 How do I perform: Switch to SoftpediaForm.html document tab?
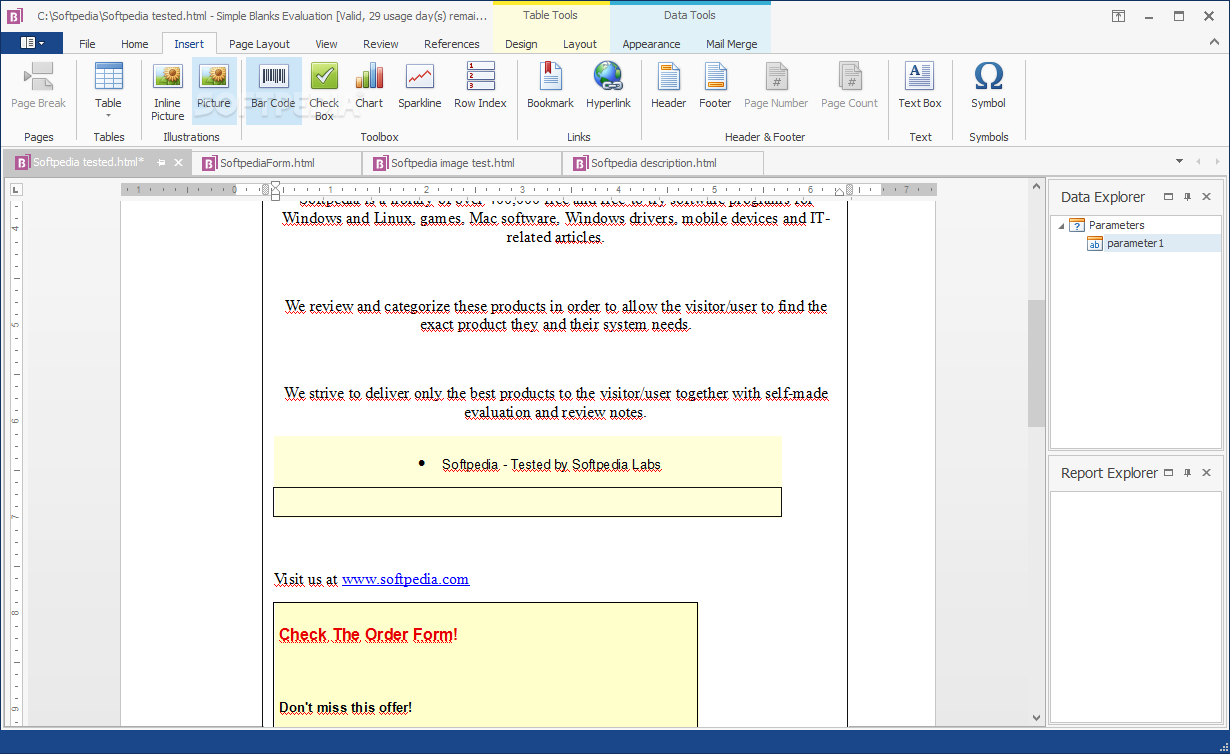(x=276, y=163)
